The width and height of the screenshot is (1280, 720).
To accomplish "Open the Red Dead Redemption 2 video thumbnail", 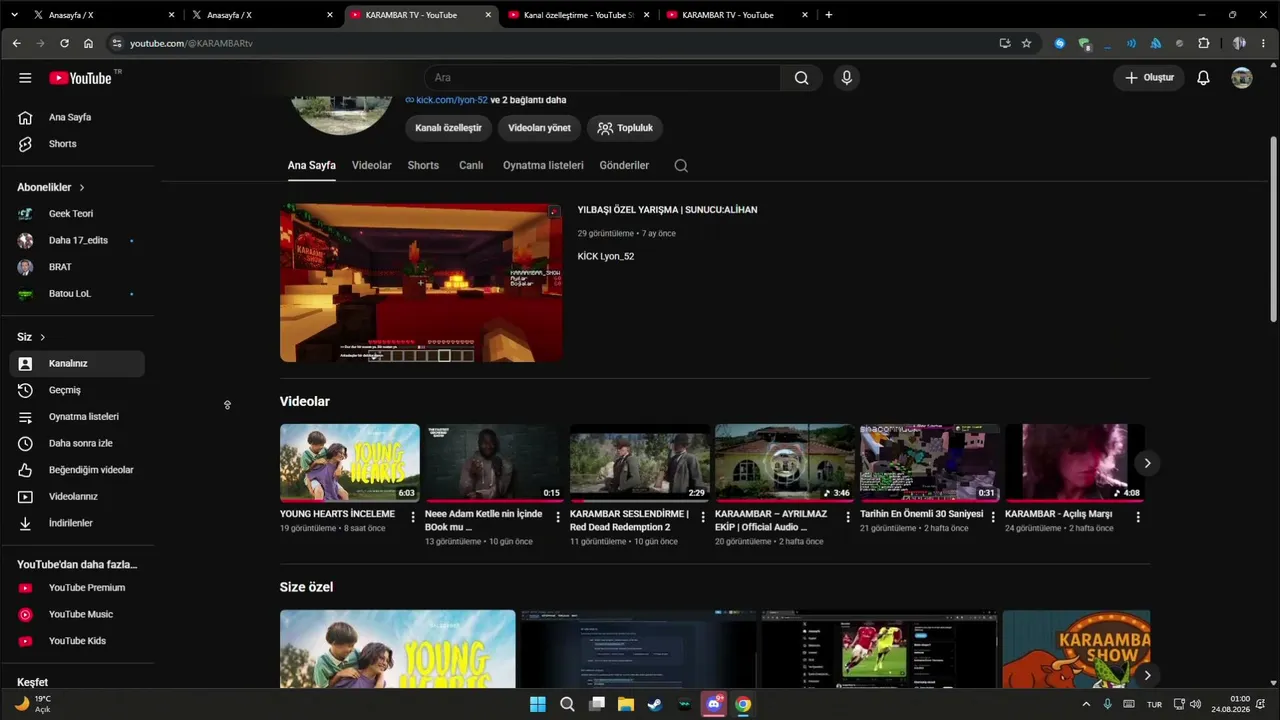I will 640,463.
